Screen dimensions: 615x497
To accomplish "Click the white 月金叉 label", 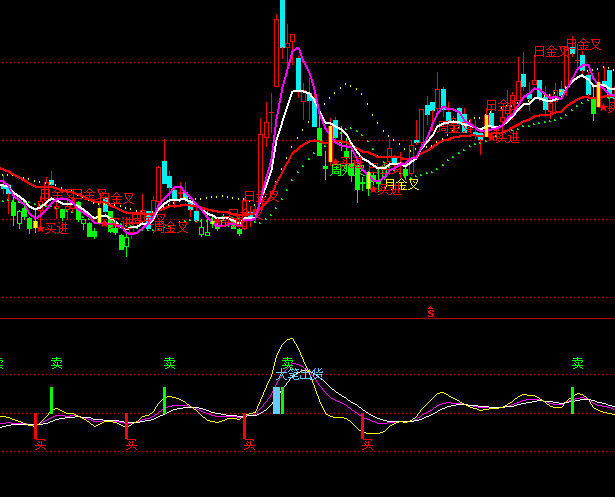I will pyautogui.click(x=401, y=184).
